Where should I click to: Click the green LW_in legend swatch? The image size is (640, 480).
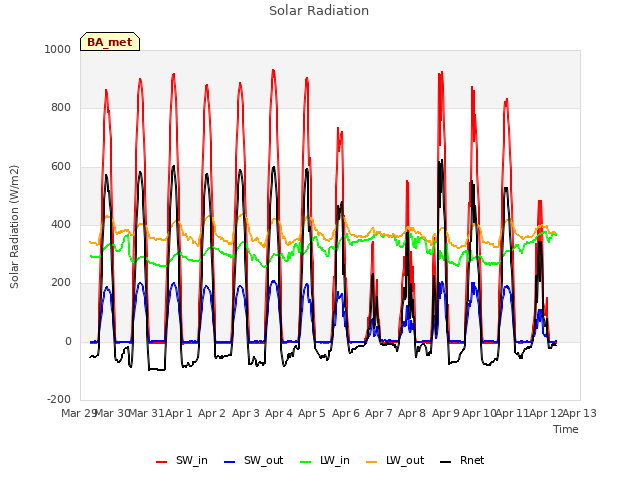[x=306, y=462]
